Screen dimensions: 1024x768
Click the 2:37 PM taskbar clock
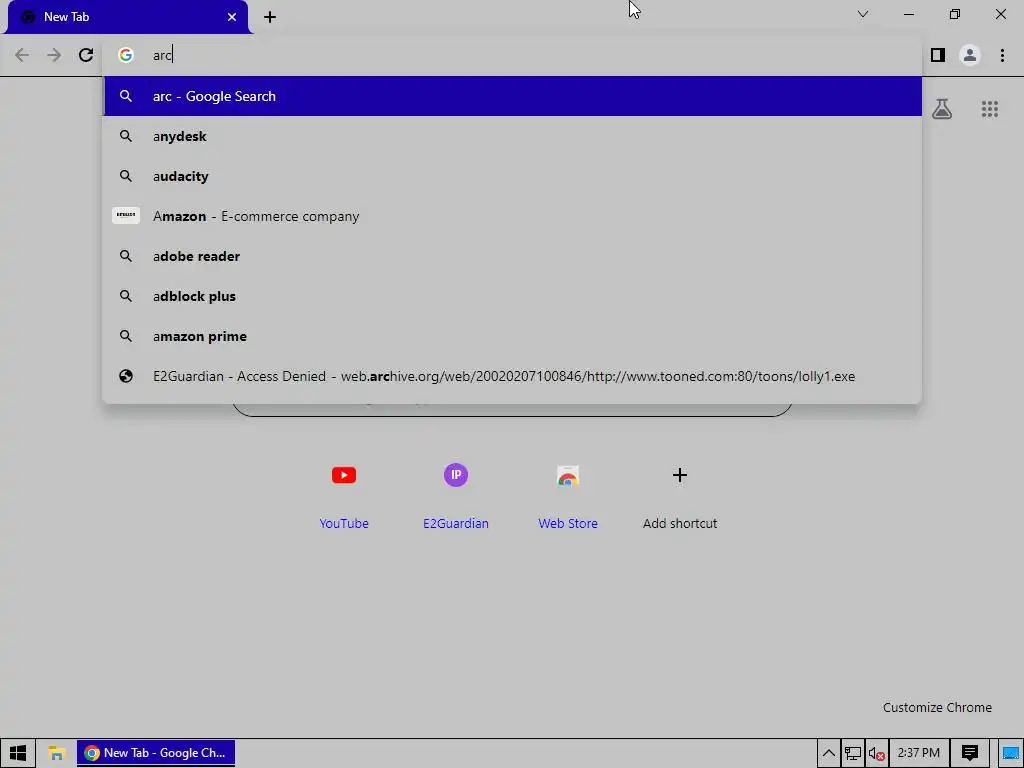[x=918, y=753]
